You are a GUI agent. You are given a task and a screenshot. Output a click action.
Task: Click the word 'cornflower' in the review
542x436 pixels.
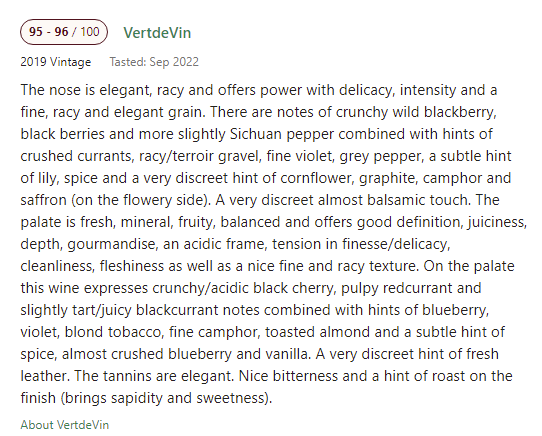(x=317, y=178)
